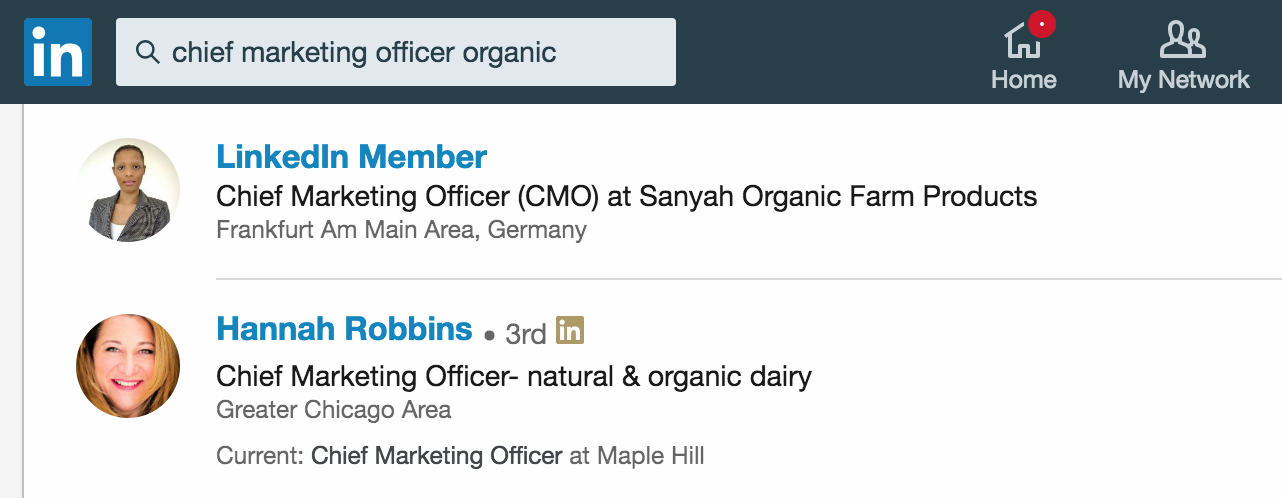This screenshot has width=1282, height=498.
Task: Click the Sanyah Organic Farm Products headline
Action: (626, 196)
